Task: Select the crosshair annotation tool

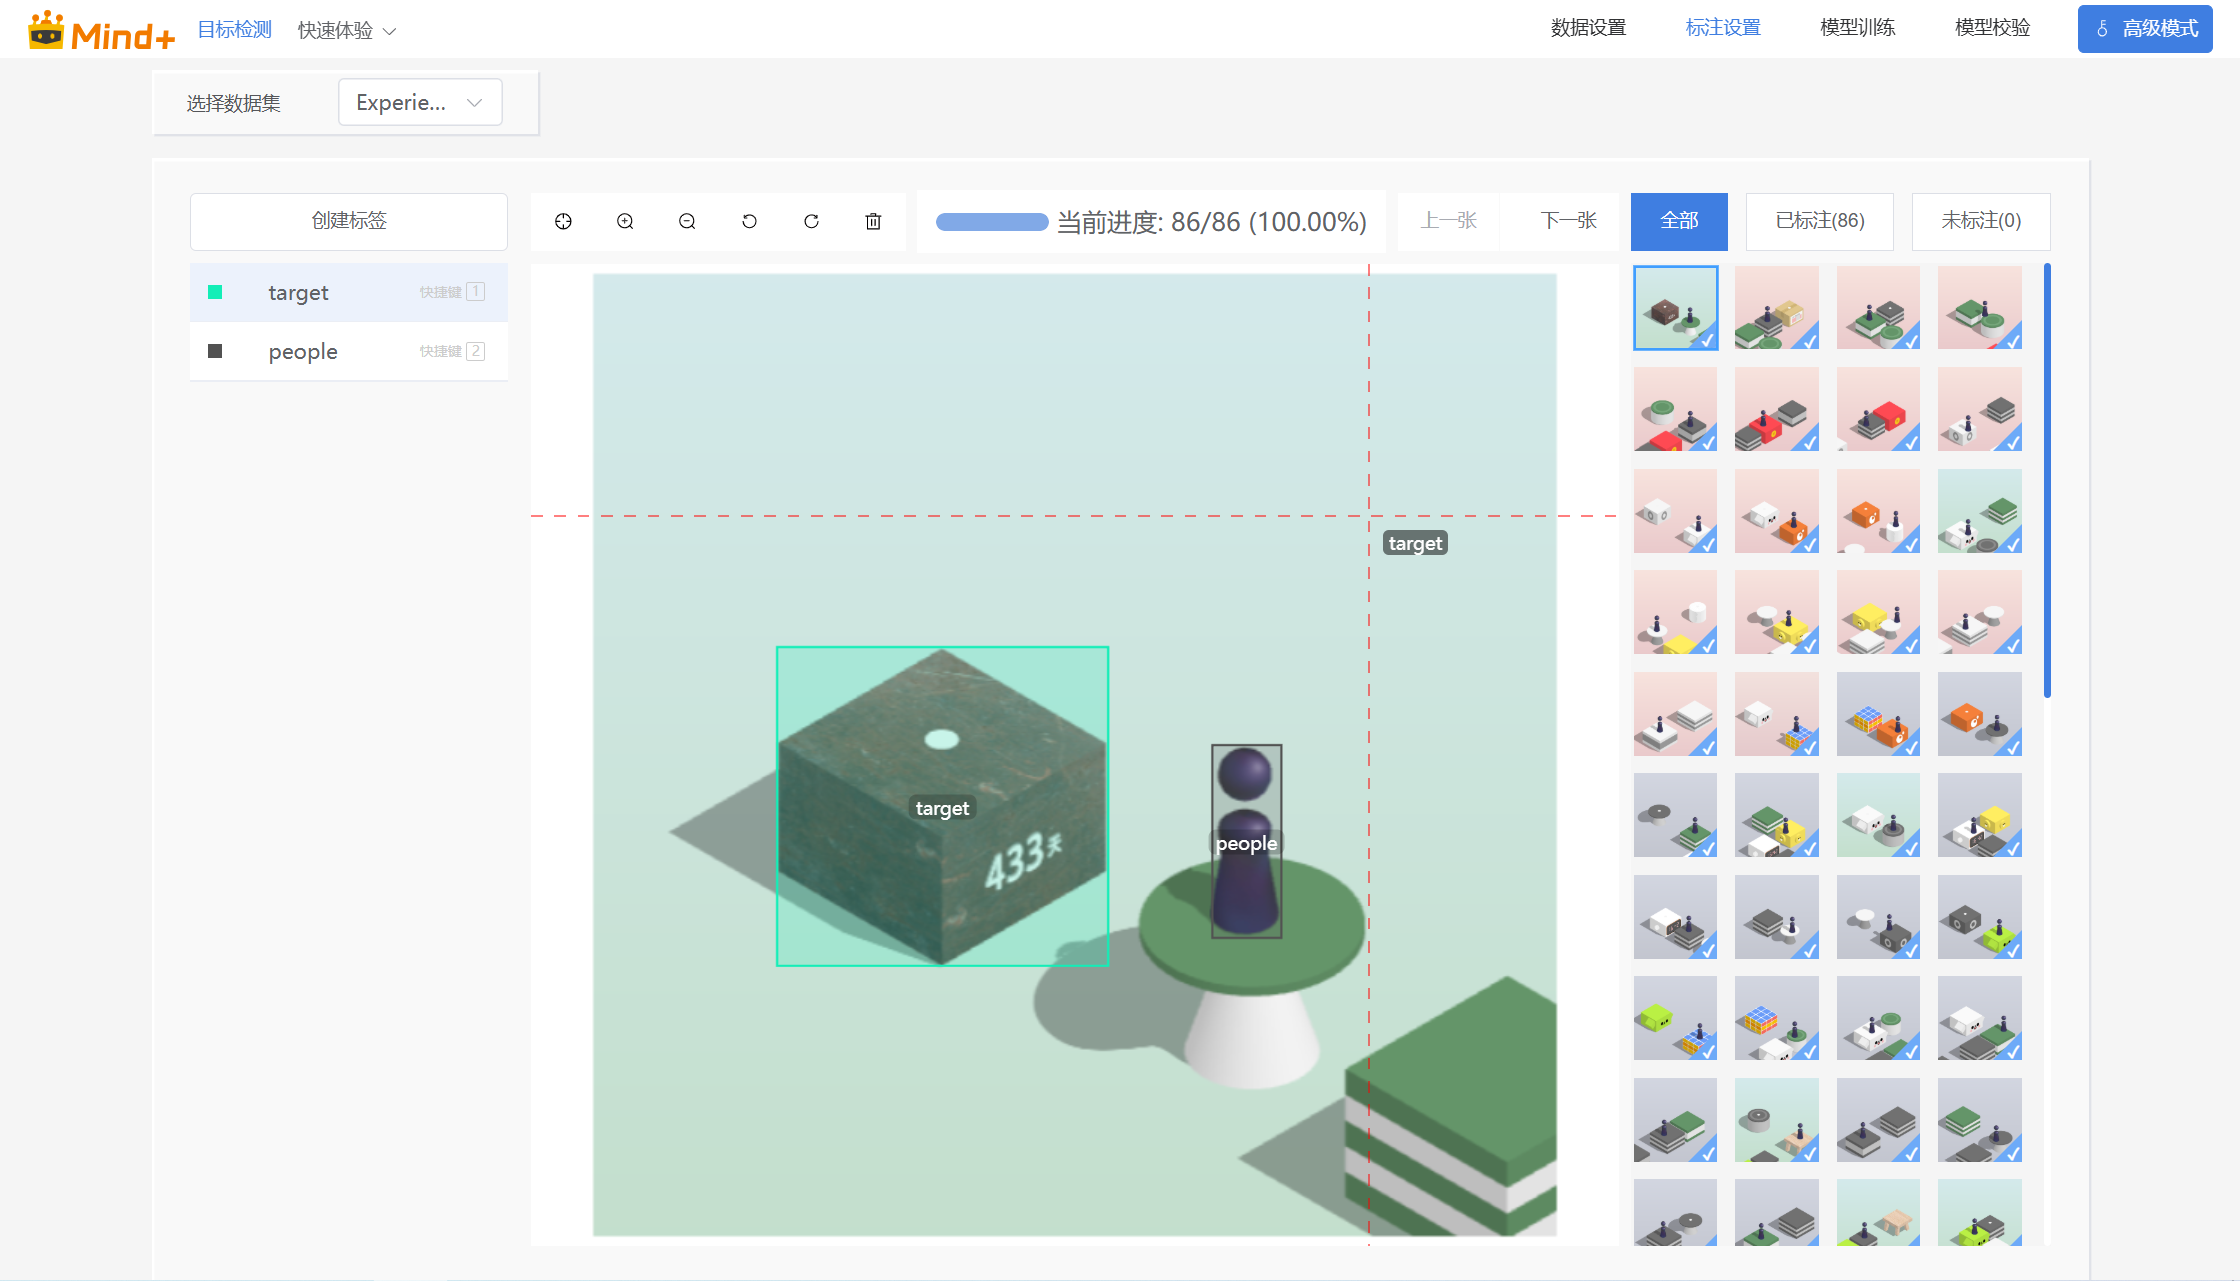Action: (563, 221)
